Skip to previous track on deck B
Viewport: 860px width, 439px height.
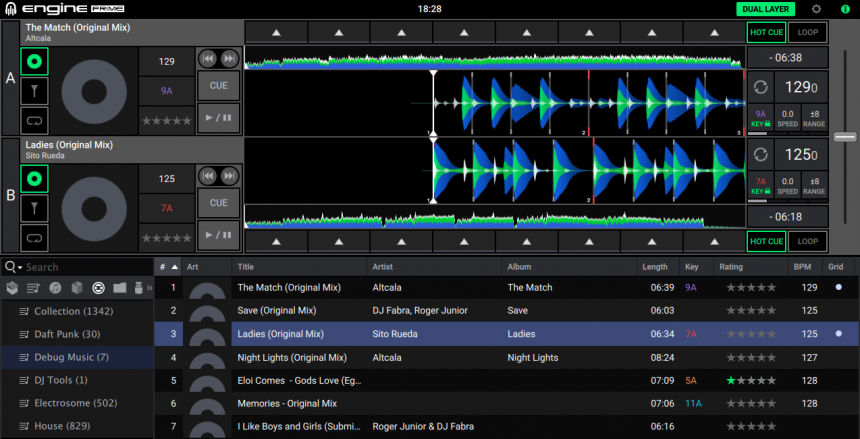click(208, 176)
